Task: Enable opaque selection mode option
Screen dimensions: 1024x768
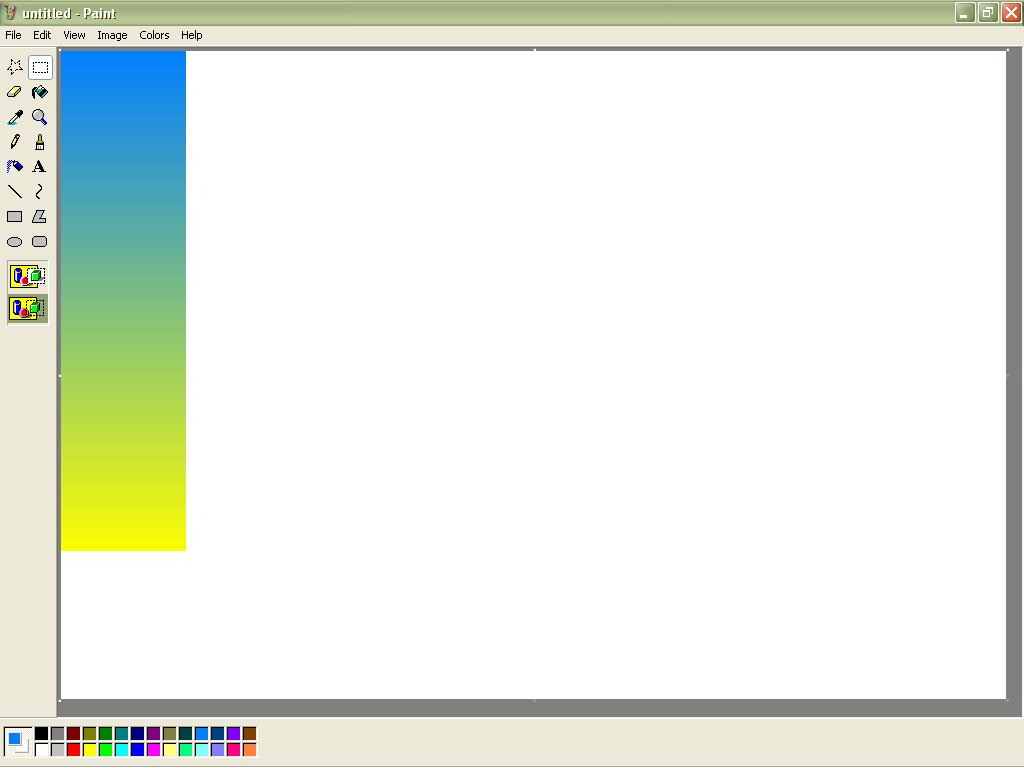Action: coord(27,276)
